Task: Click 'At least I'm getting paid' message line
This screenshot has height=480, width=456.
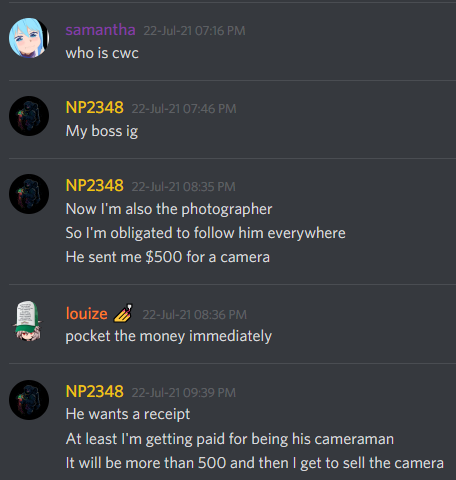Action: [230, 439]
